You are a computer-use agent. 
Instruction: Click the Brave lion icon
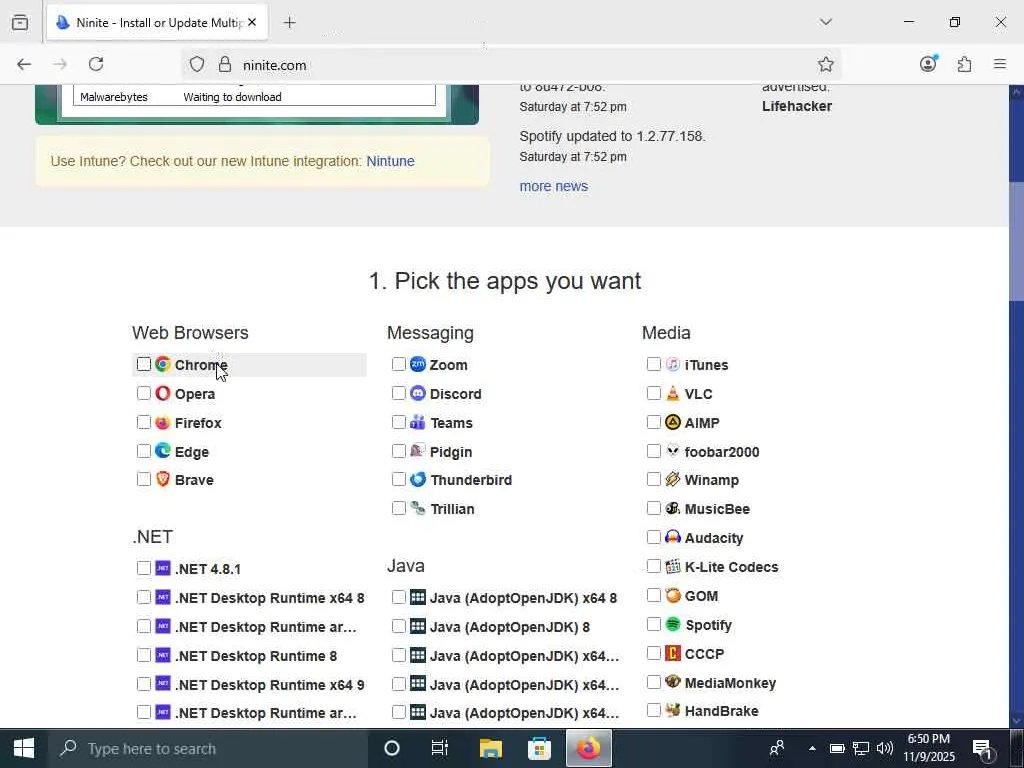pos(163,479)
